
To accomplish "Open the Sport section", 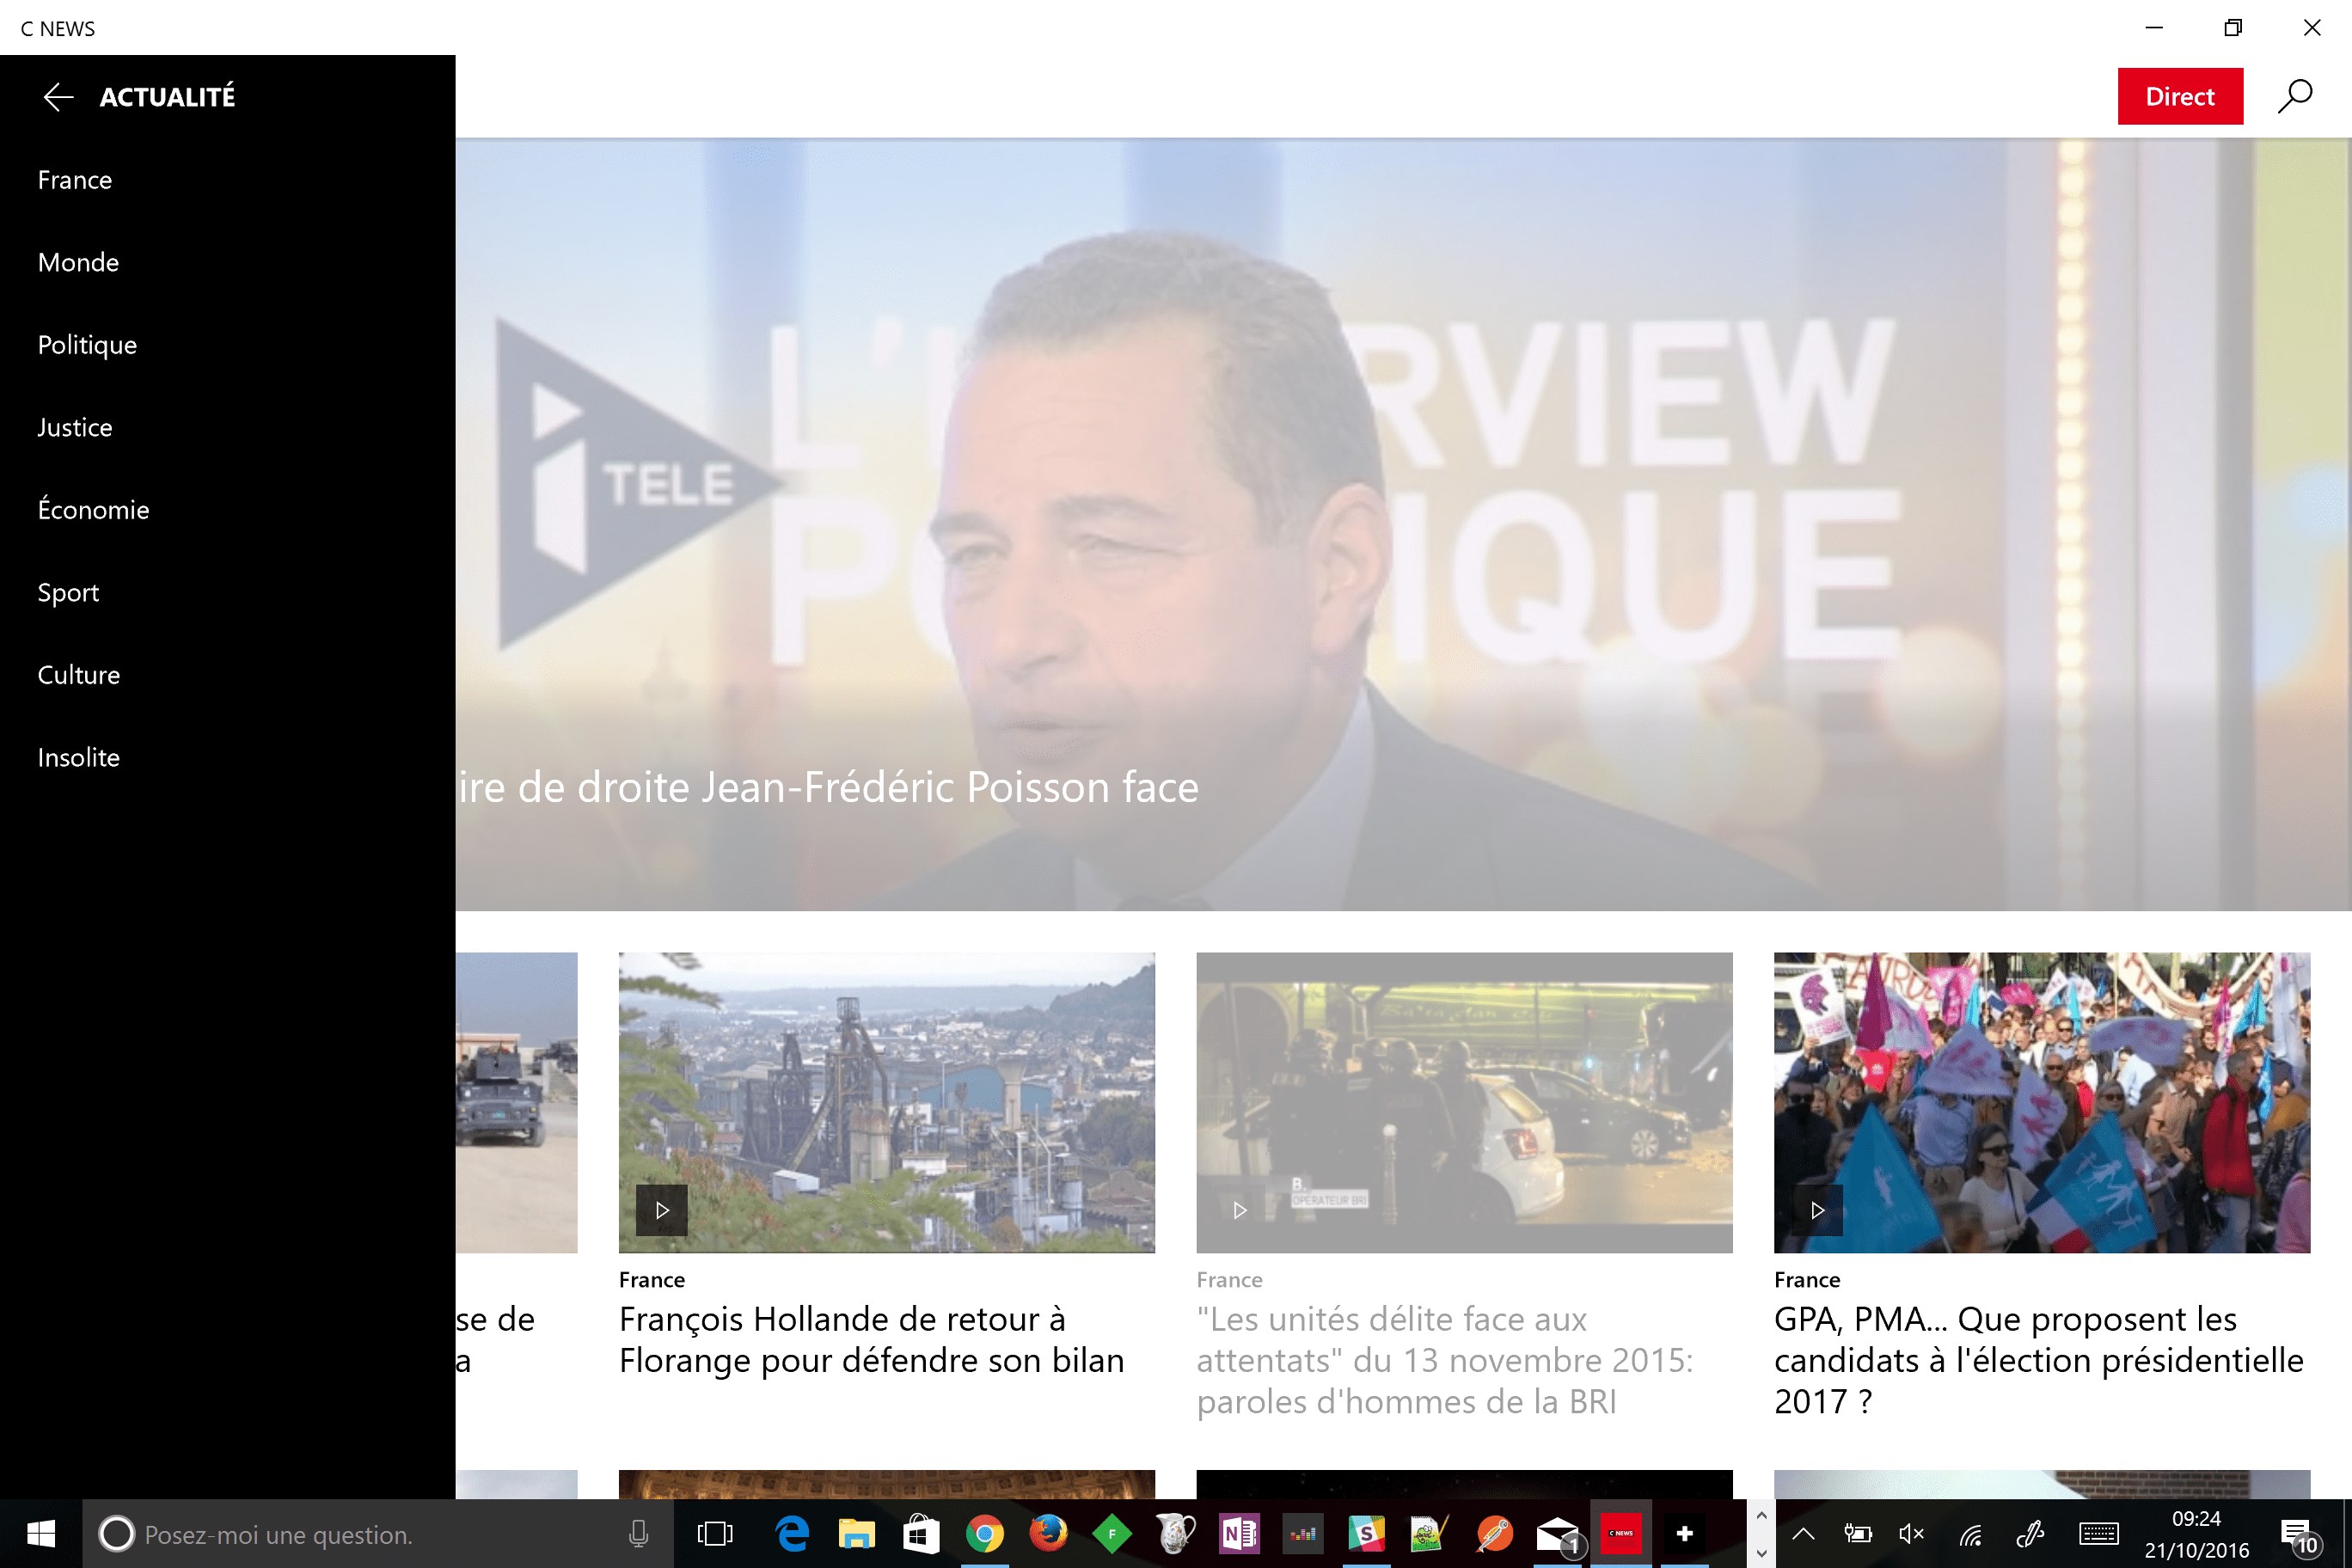I will (68, 592).
